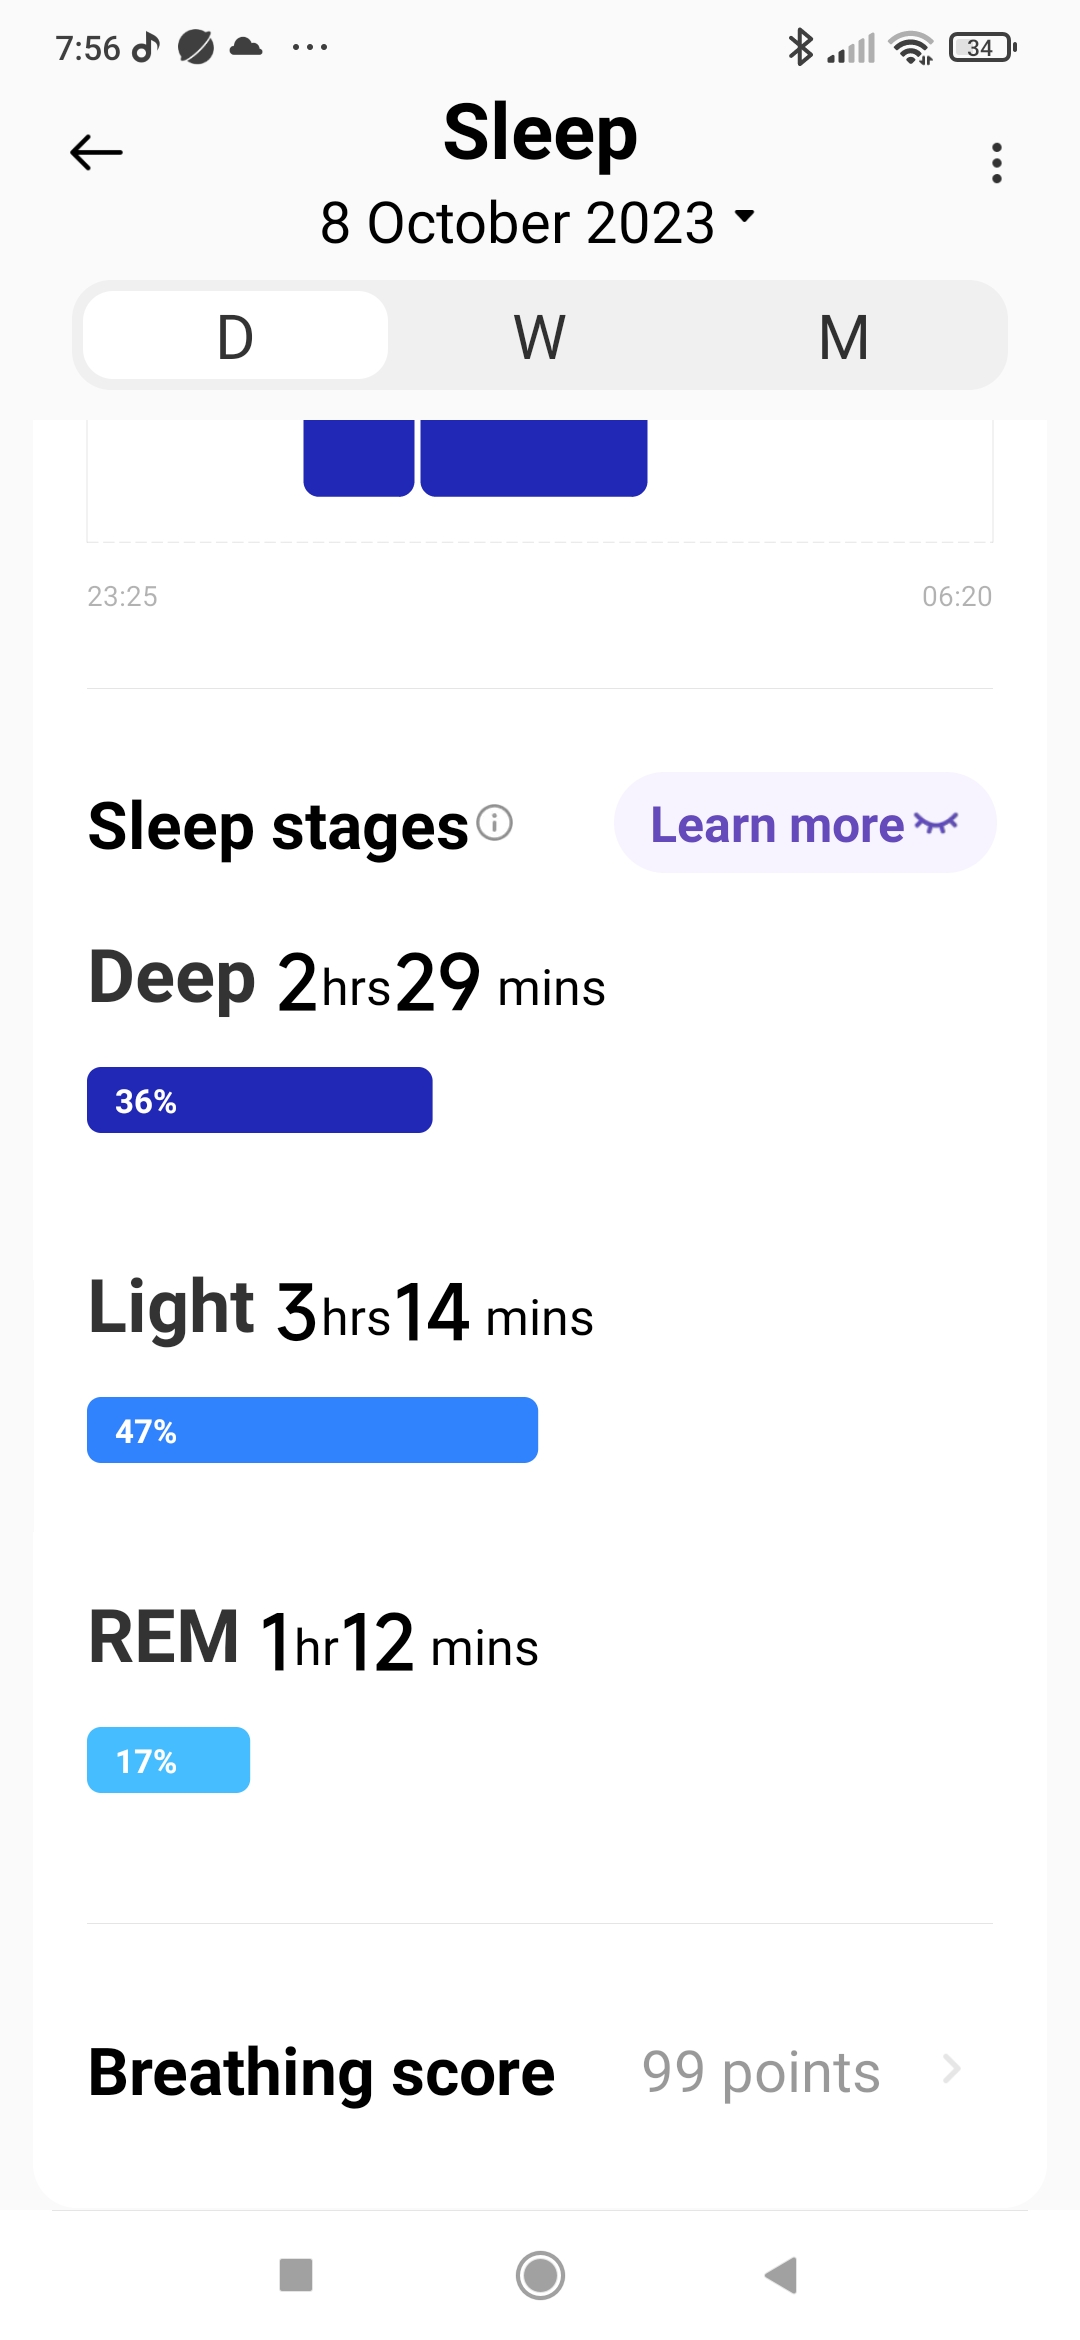Tap the Learn more button
Screen dimensions: 1080x2340
pyautogui.click(x=805, y=823)
